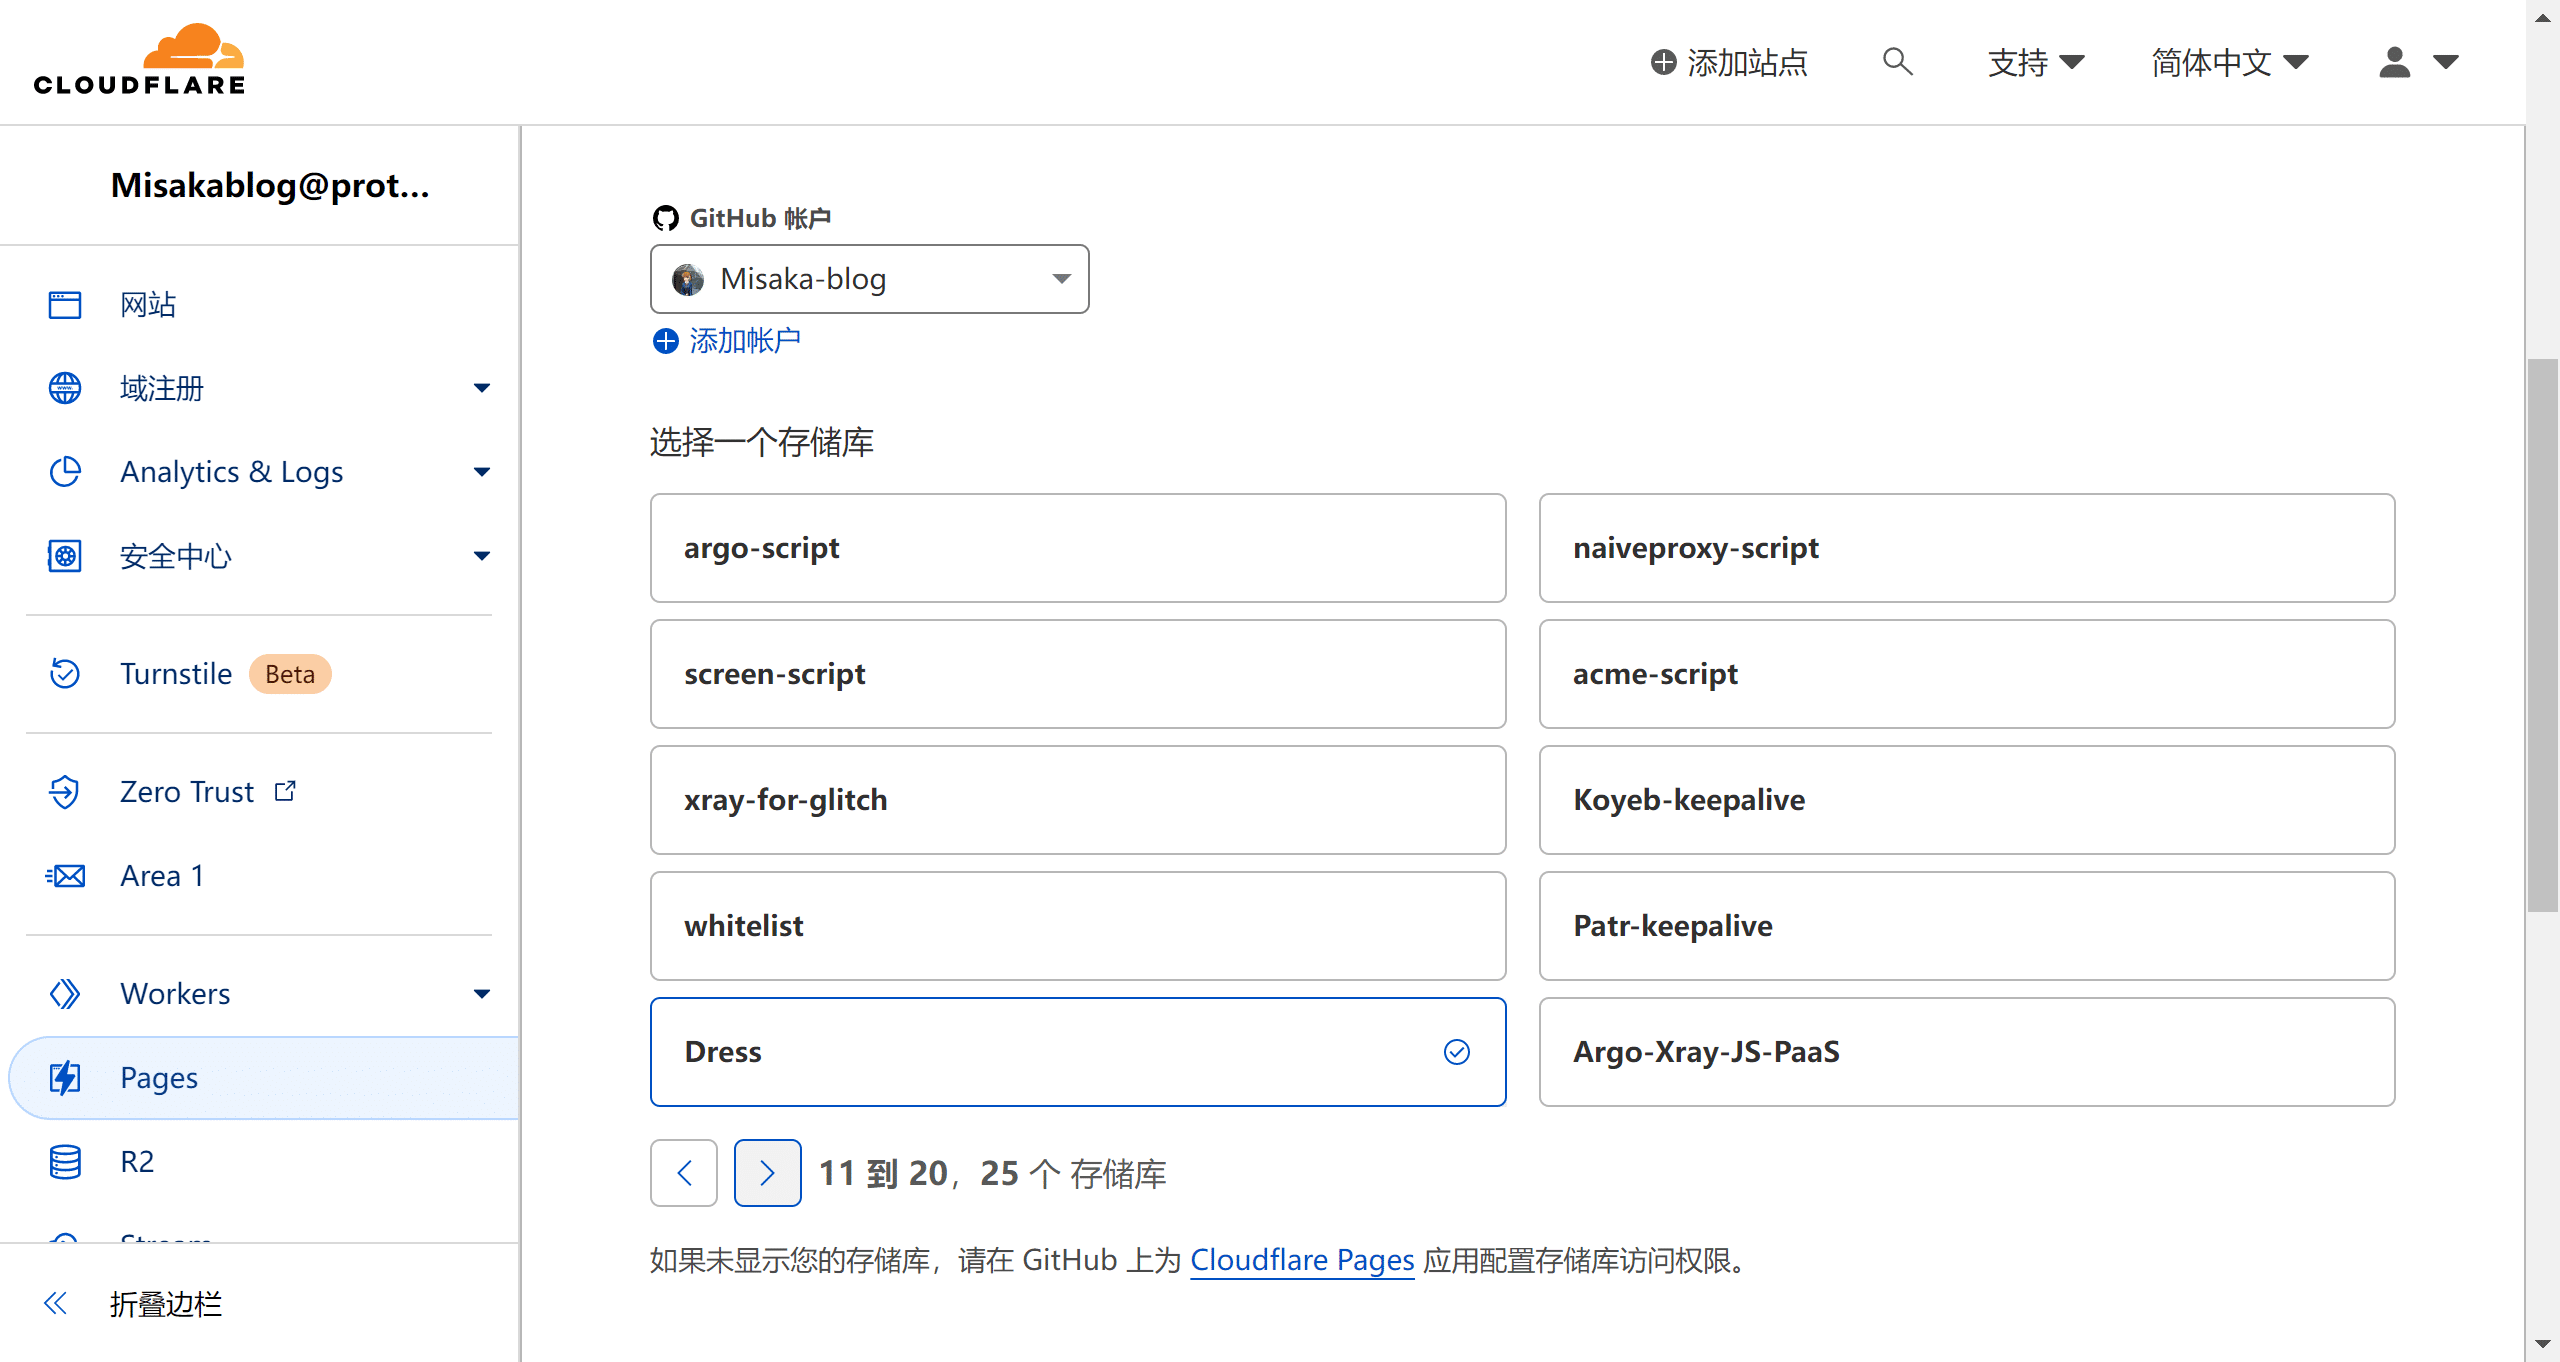2560x1362 pixels.
Task: Select the Dress repository card
Action: (x=1077, y=1052)
